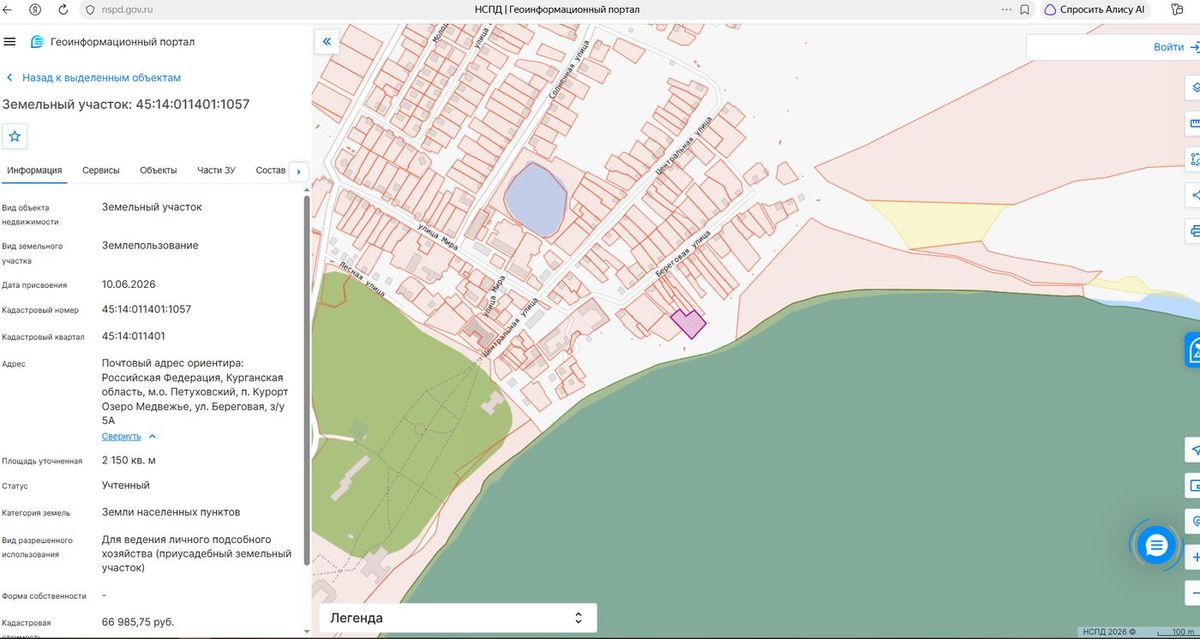Screen dimensions: 1200x639
Task: Click cadastral quarter 45:14:011401 value
Action: 134,336
